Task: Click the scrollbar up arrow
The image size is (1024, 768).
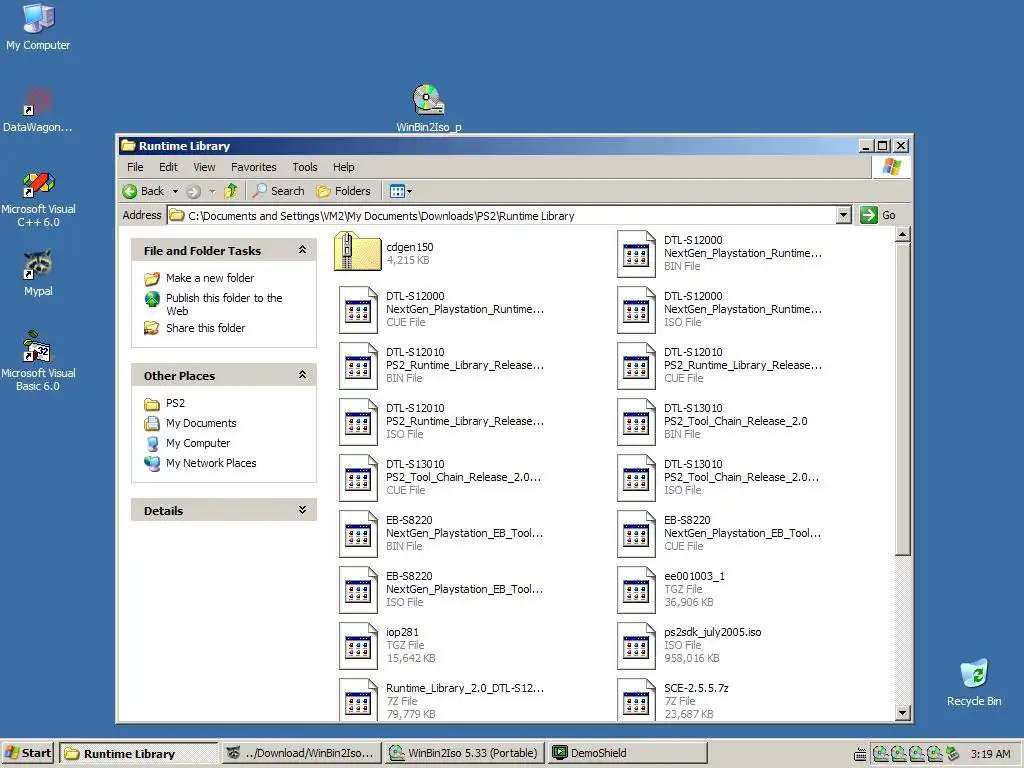Action: 903,234
